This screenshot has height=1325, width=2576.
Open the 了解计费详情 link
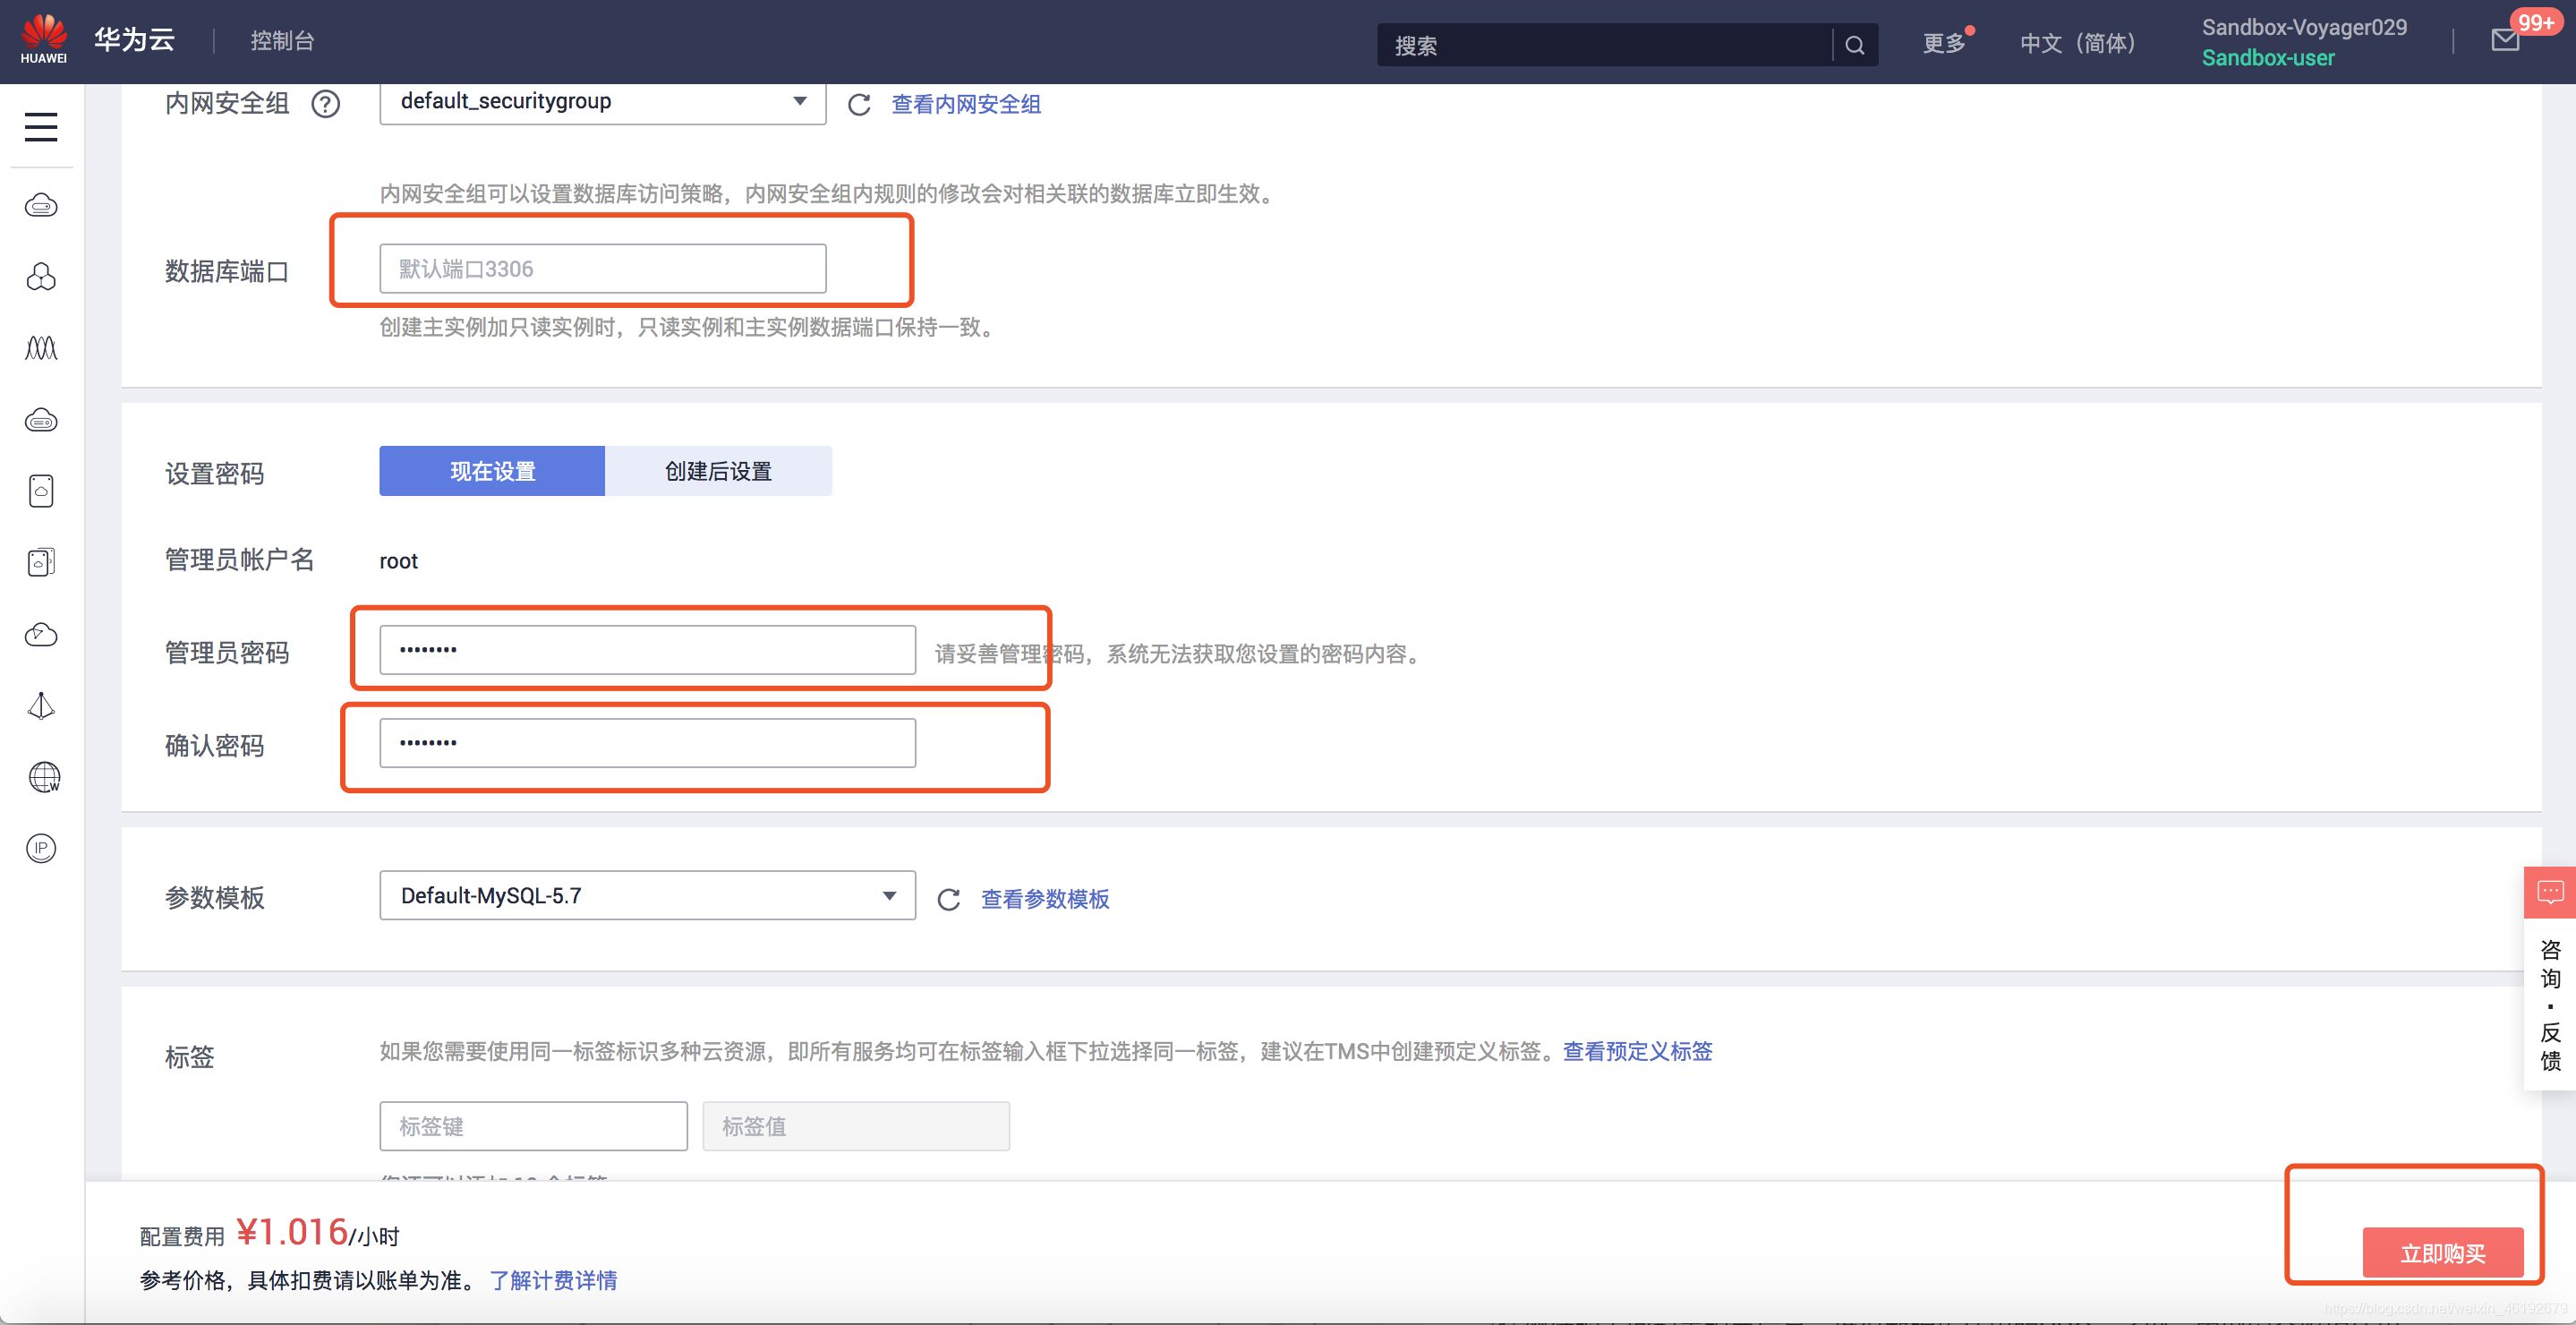pyautogui.click(x=553, y=1280)
